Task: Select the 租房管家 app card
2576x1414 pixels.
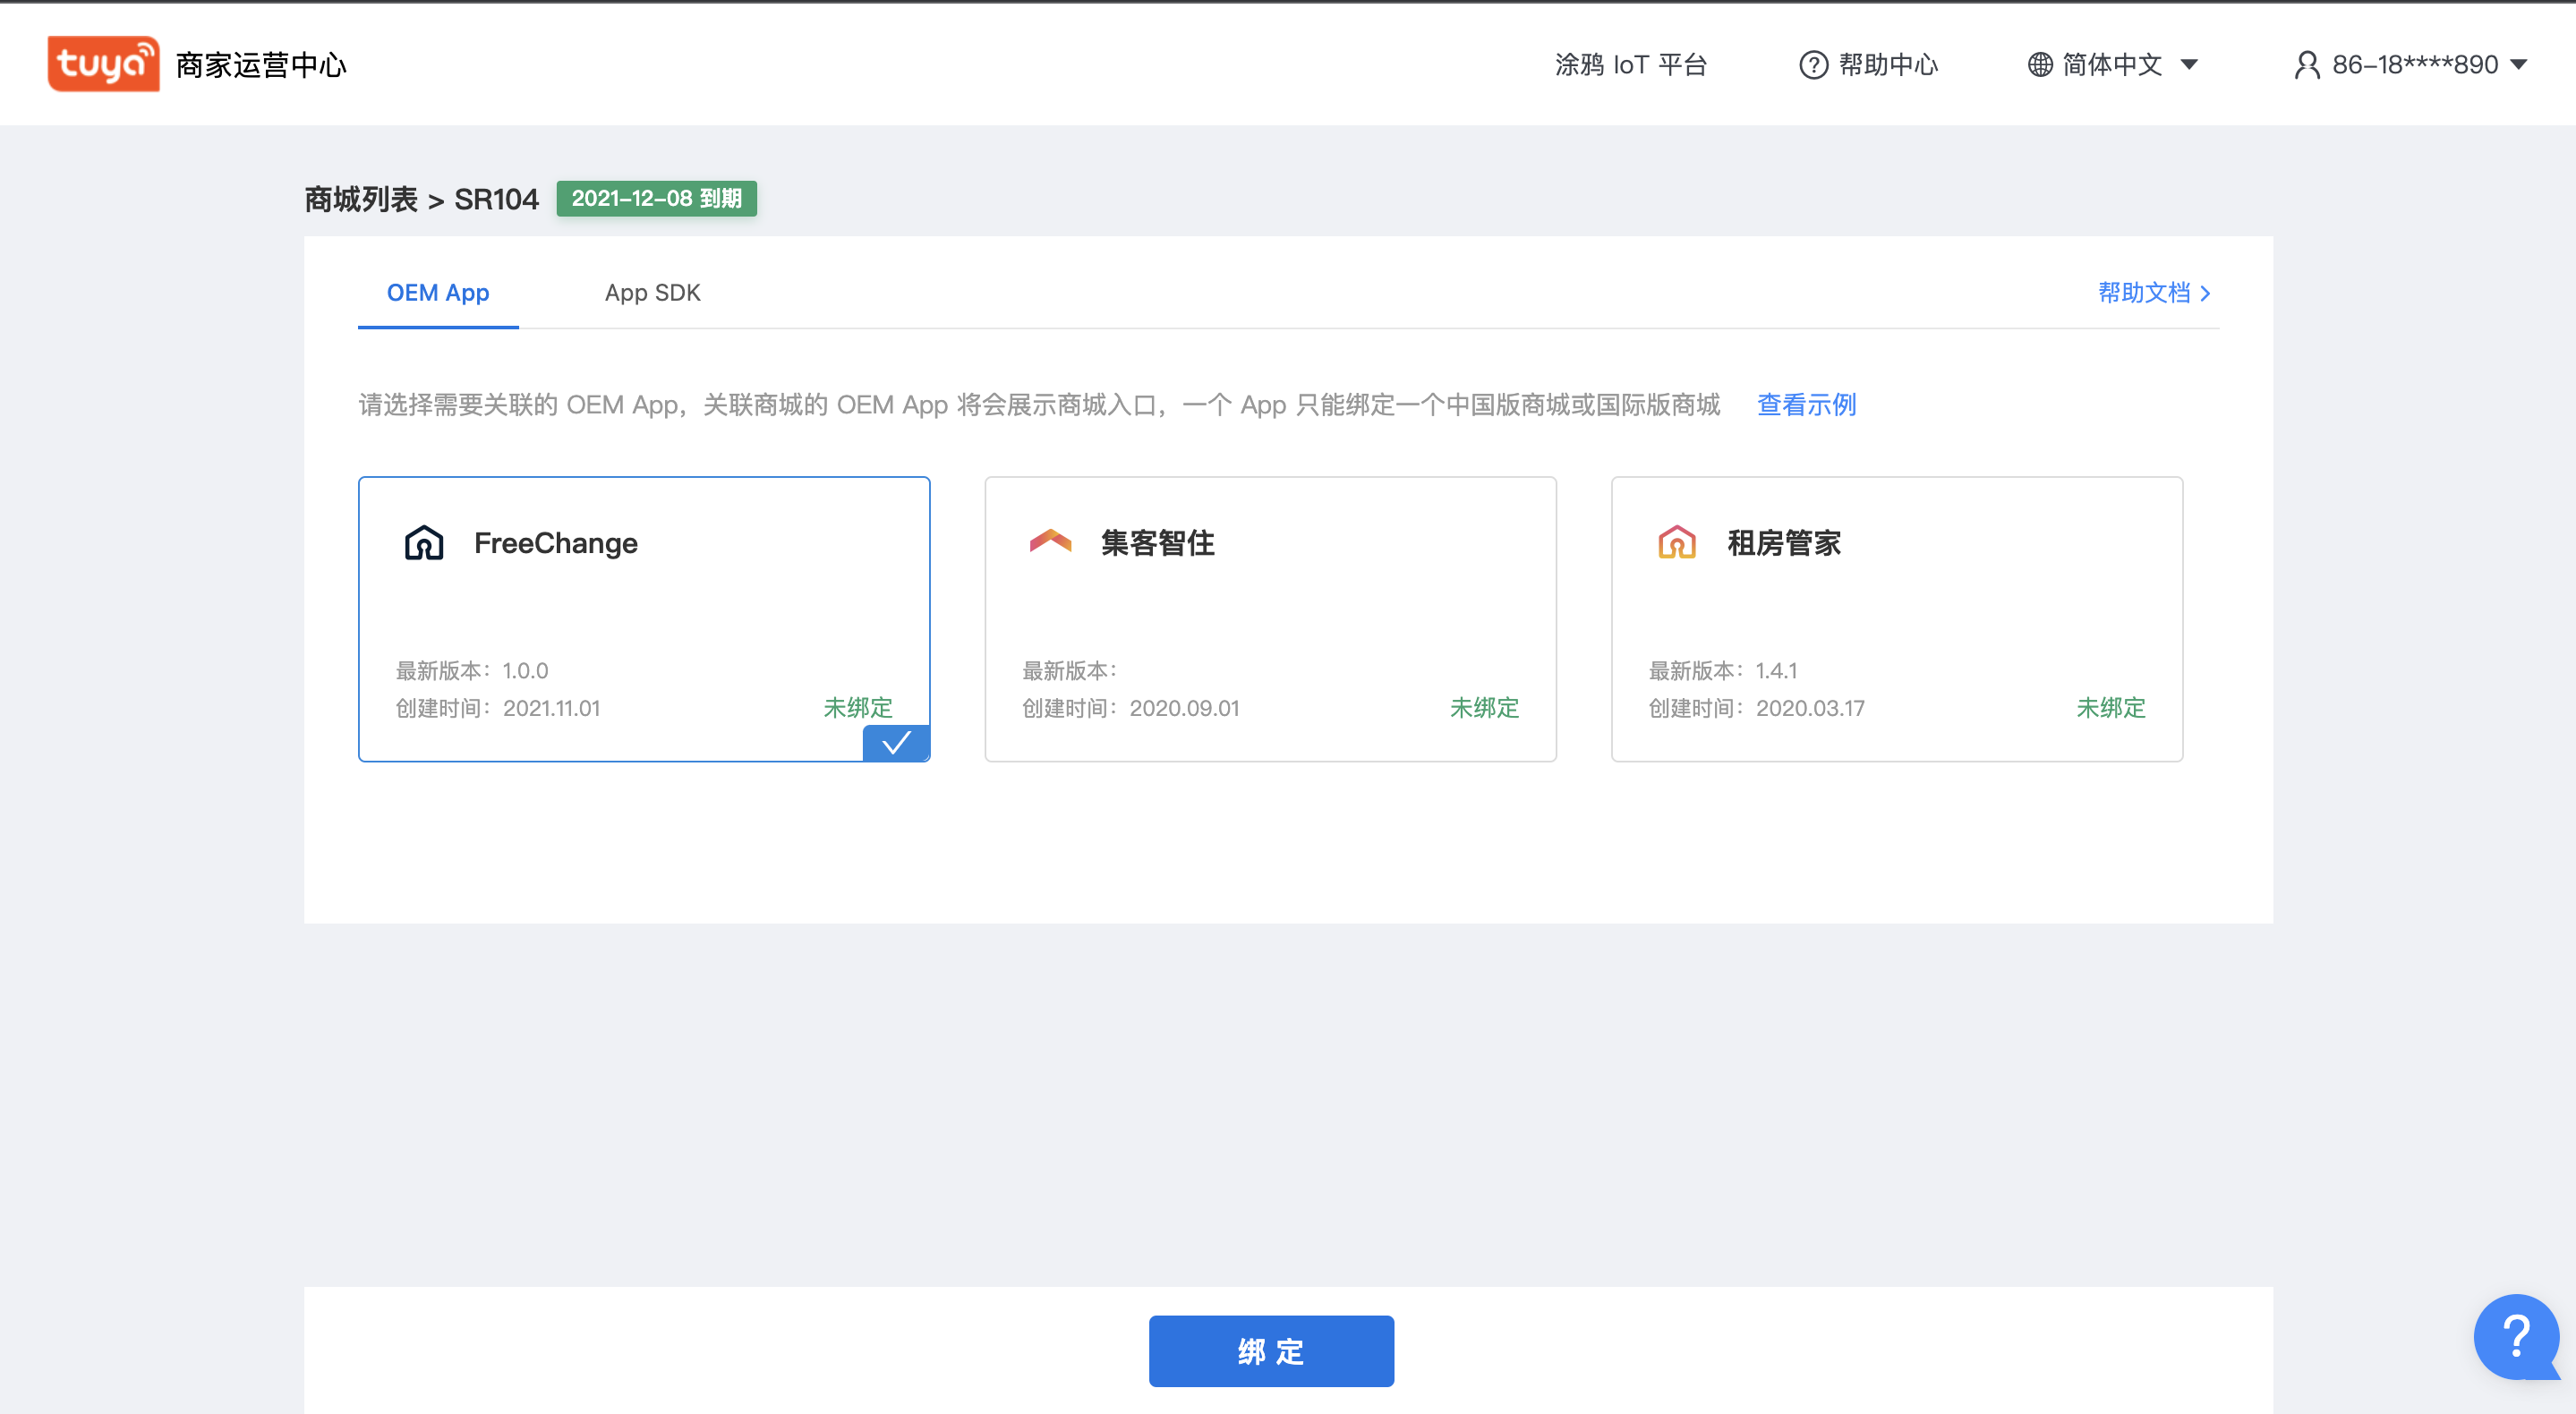Action: click(1896, 619)
